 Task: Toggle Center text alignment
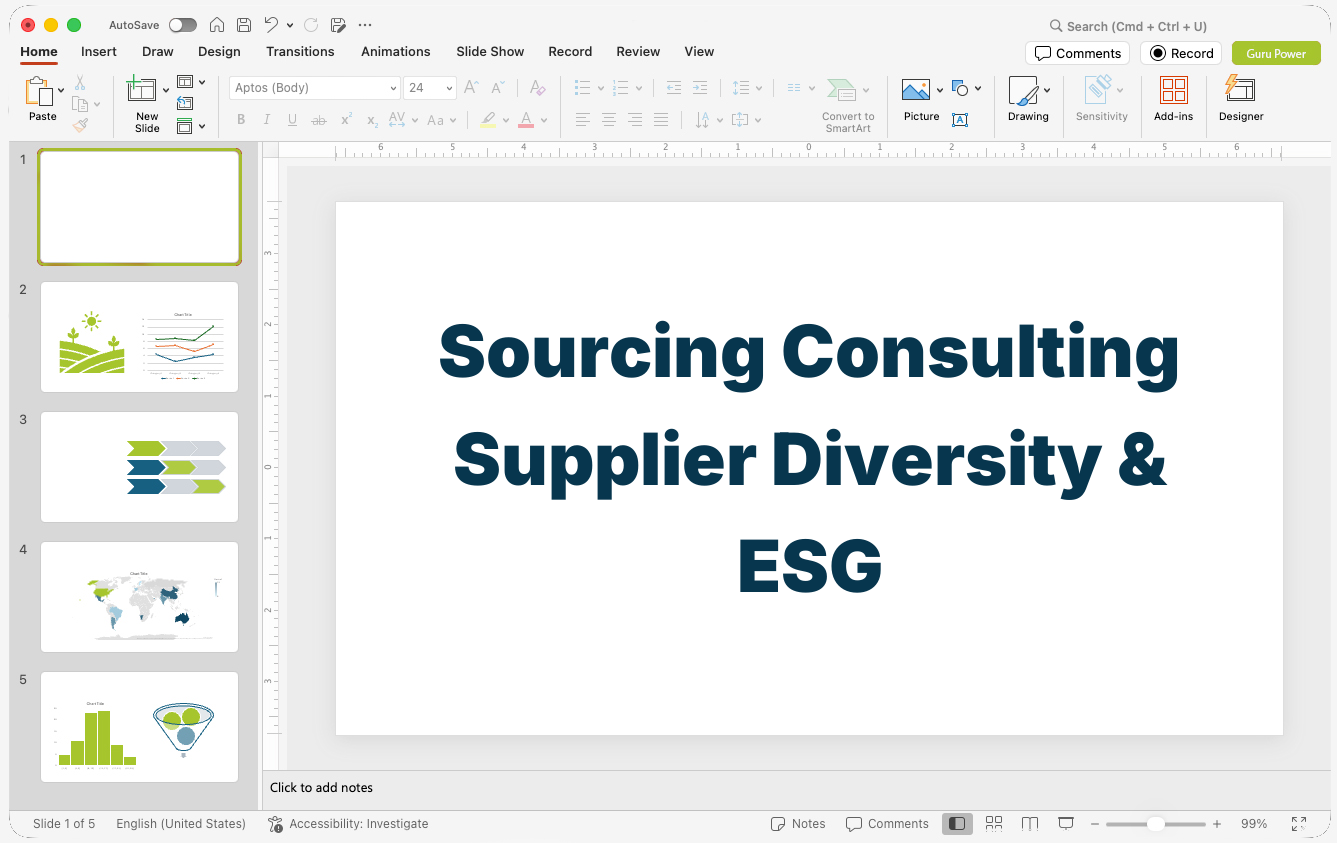click(x=609, y=120)
